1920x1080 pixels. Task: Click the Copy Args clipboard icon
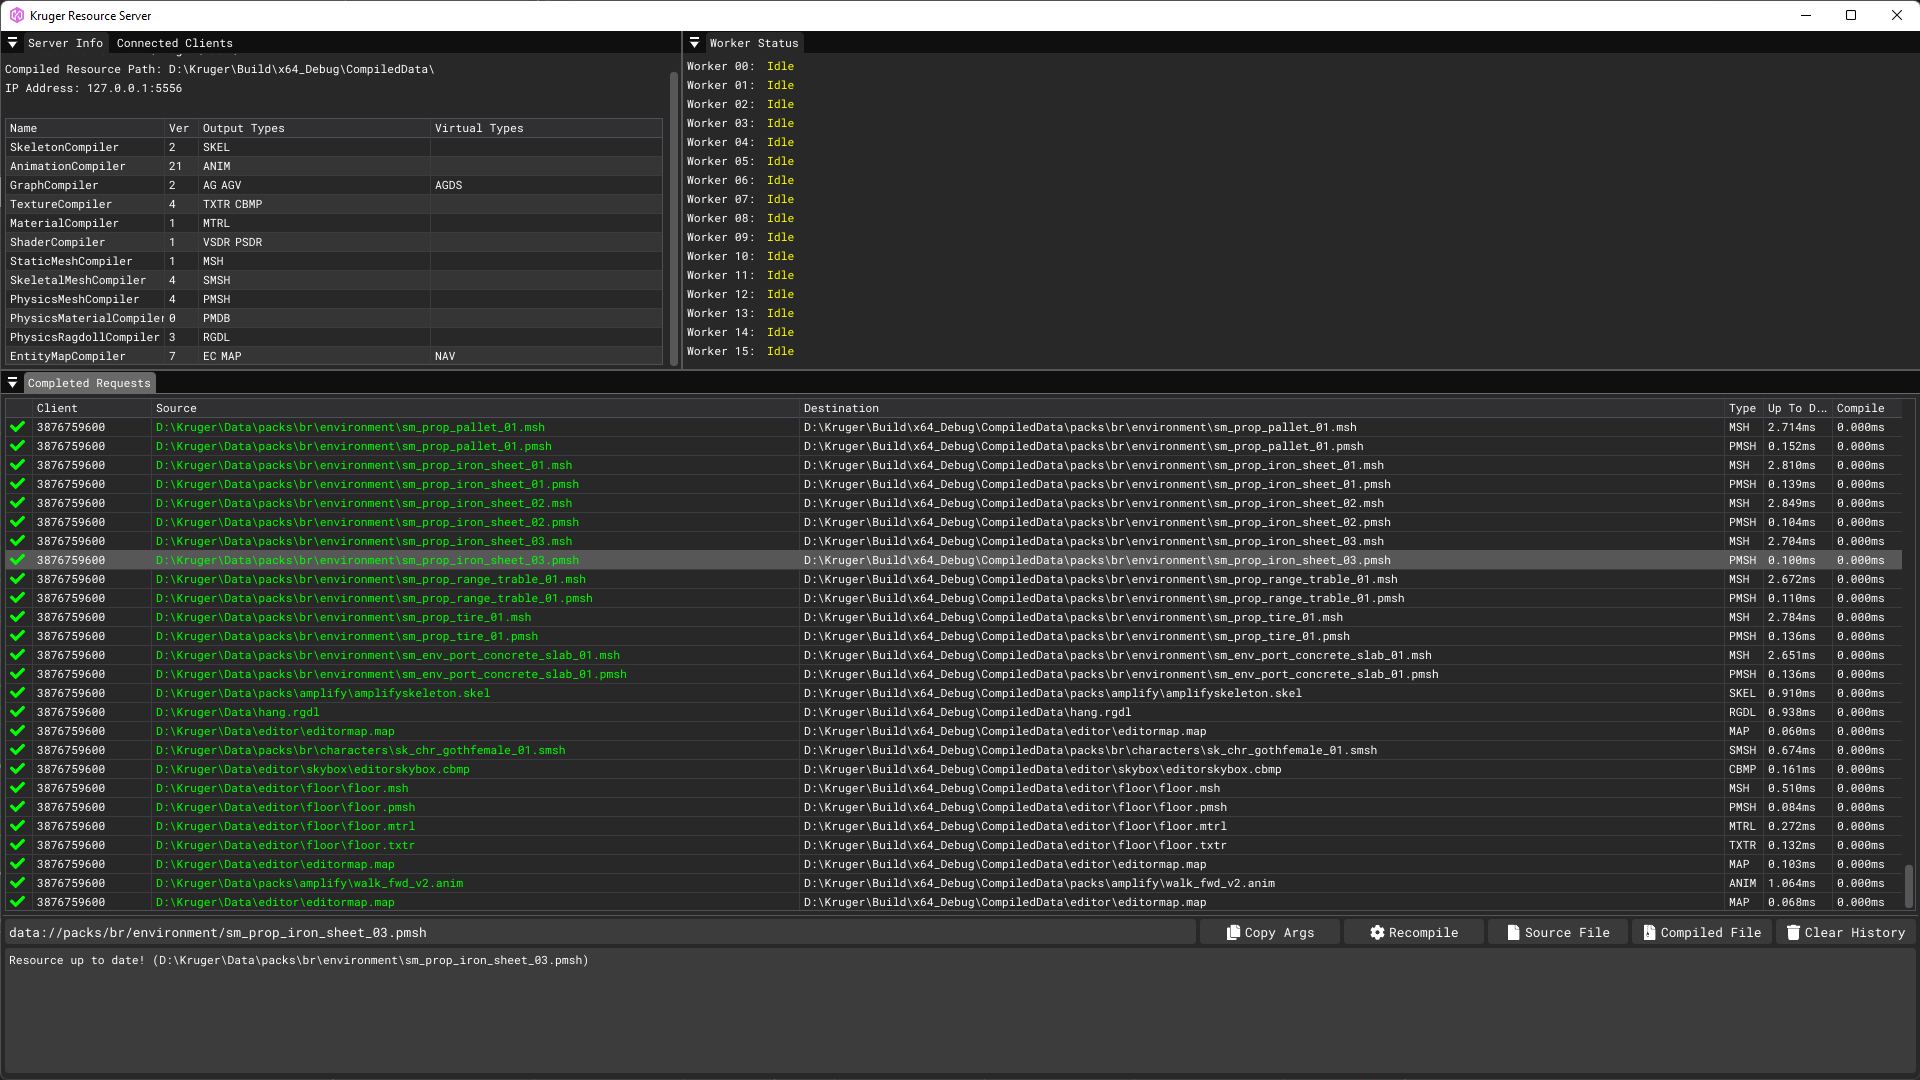pos(1233,932)
